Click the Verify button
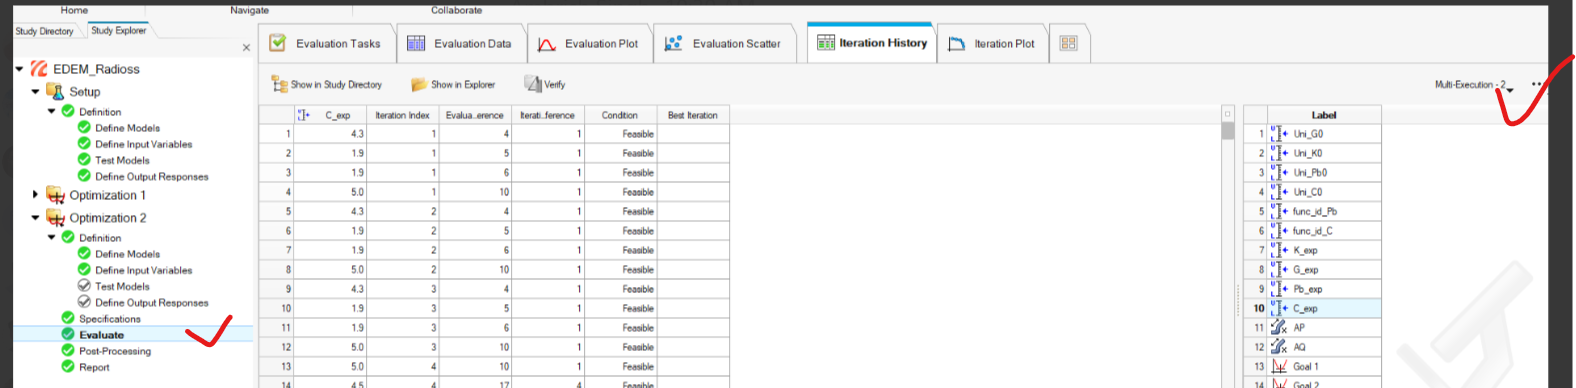 click(545, 85)
